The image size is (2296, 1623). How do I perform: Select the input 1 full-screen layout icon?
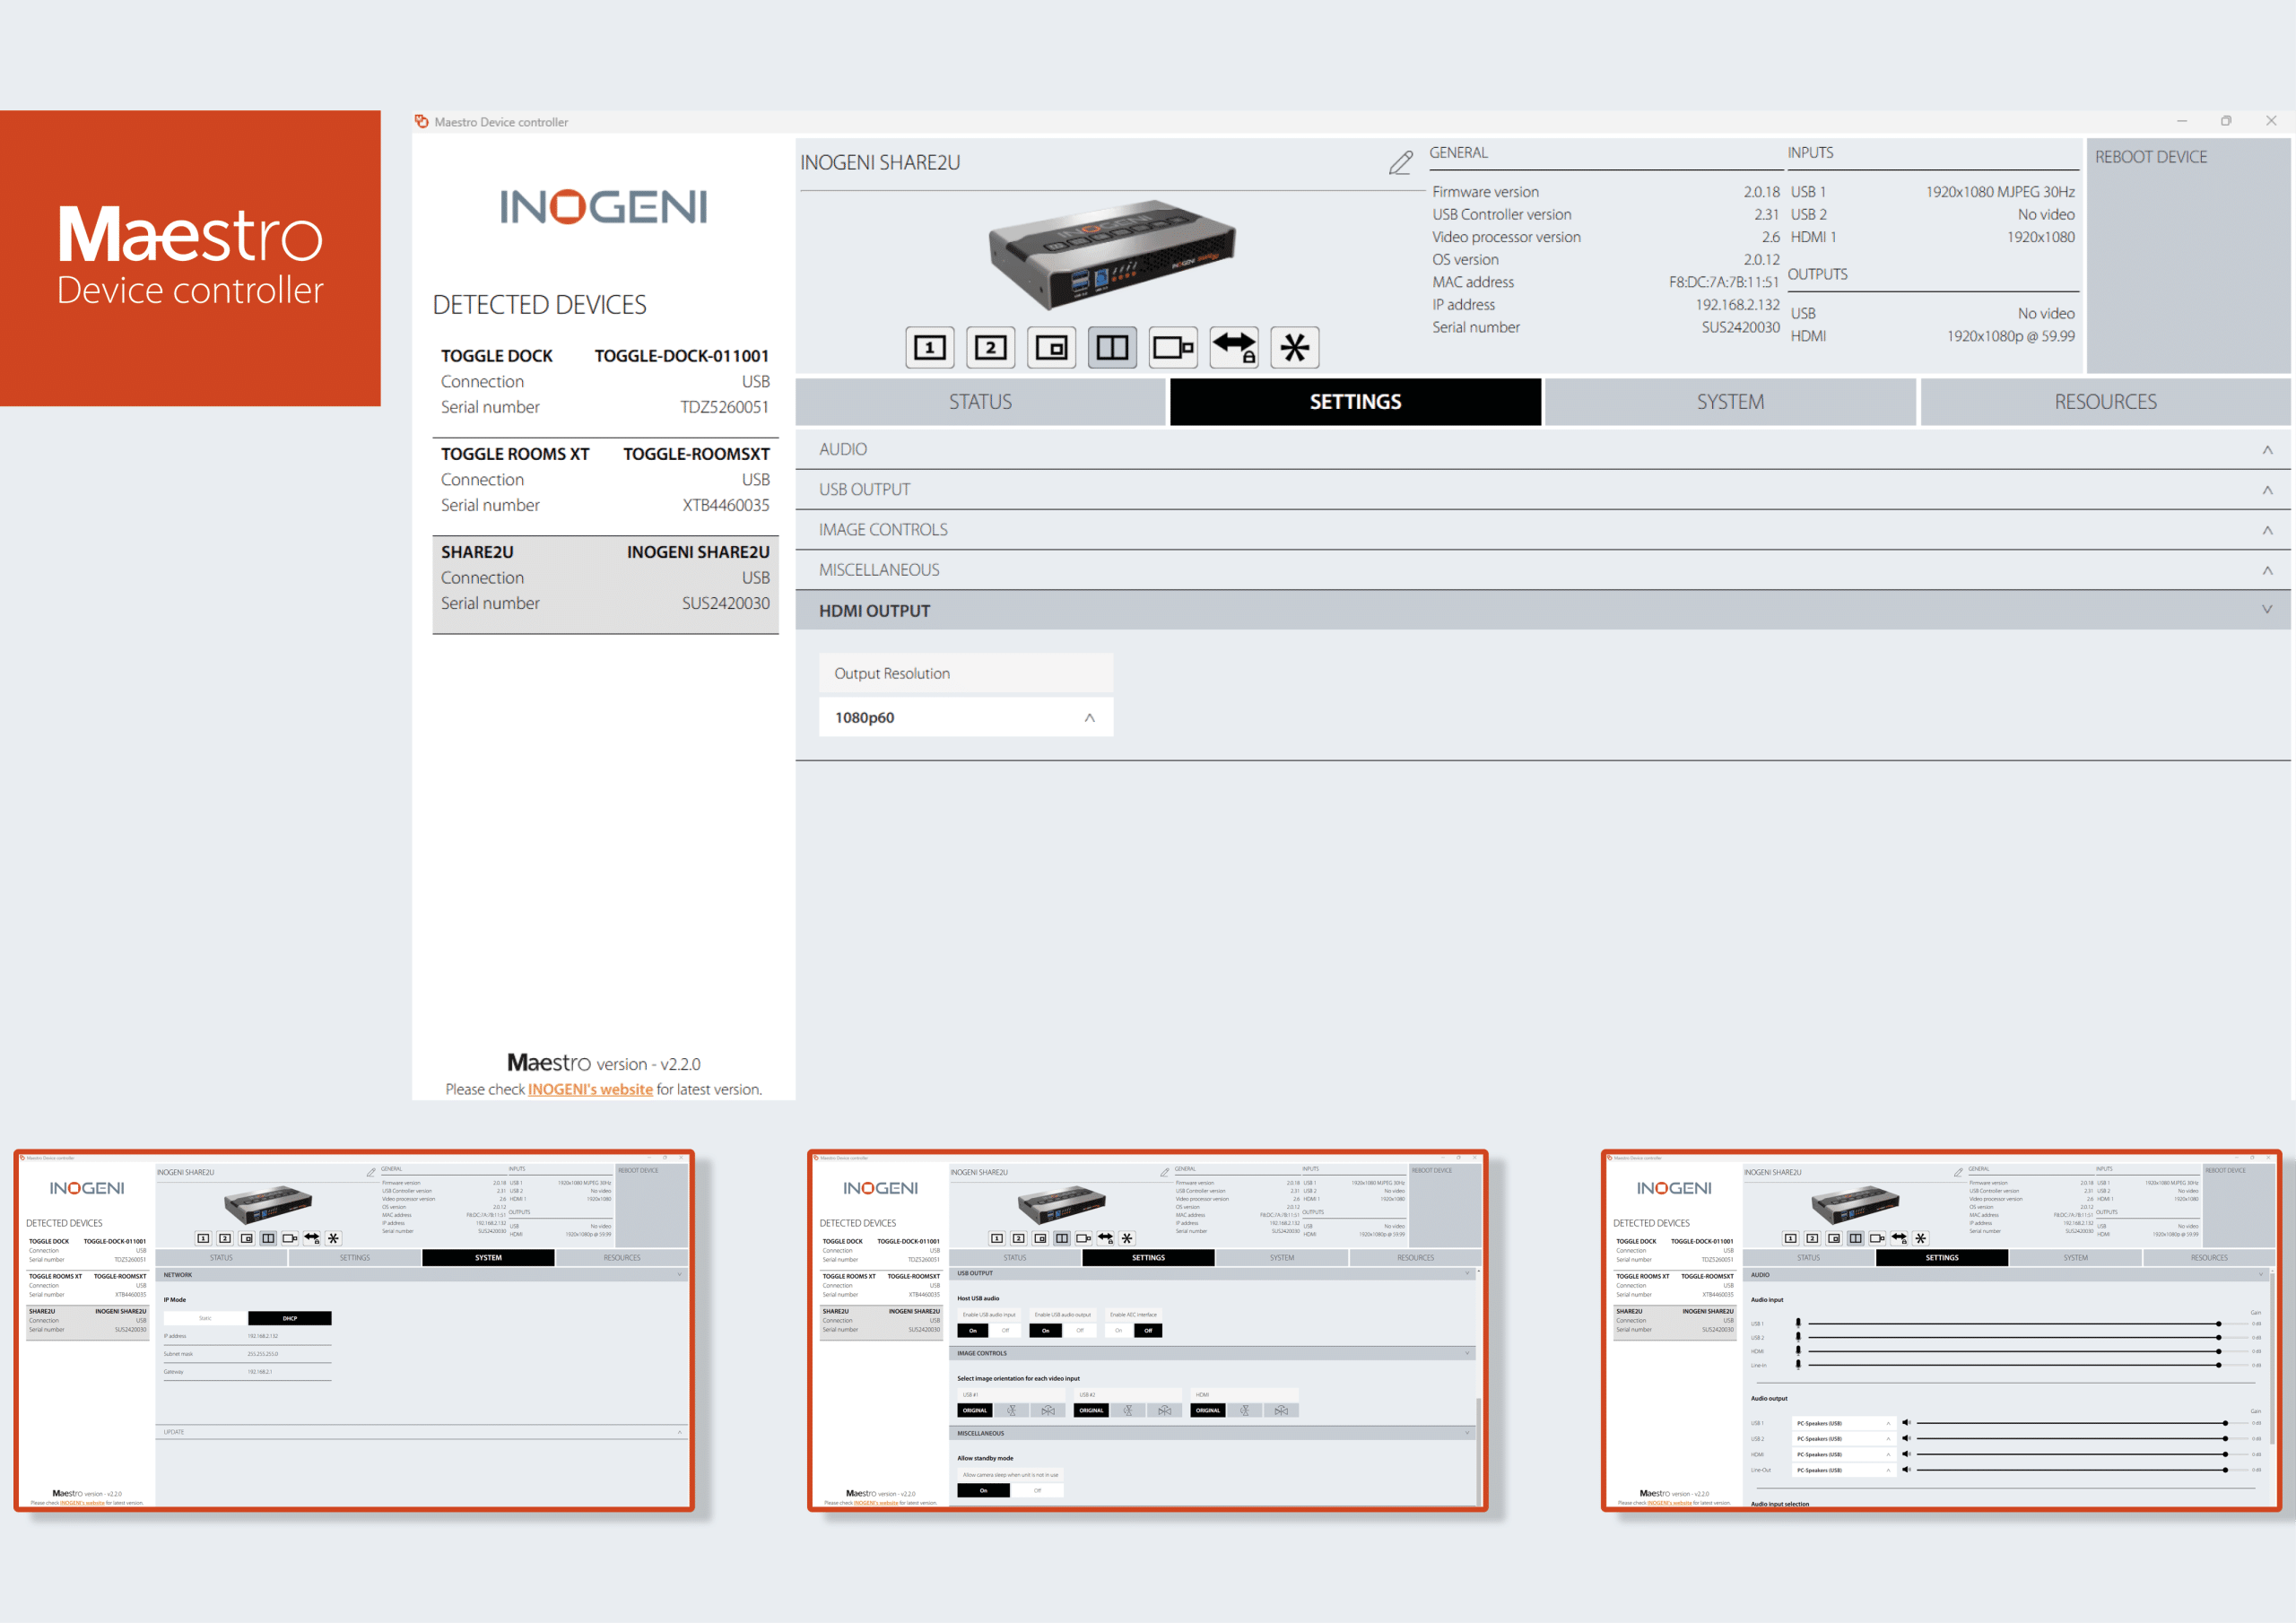929,348
